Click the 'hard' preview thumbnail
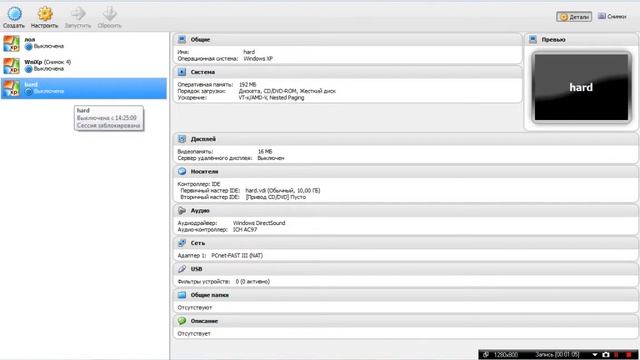The image size is (640, 360). click(x=581, y=87)
